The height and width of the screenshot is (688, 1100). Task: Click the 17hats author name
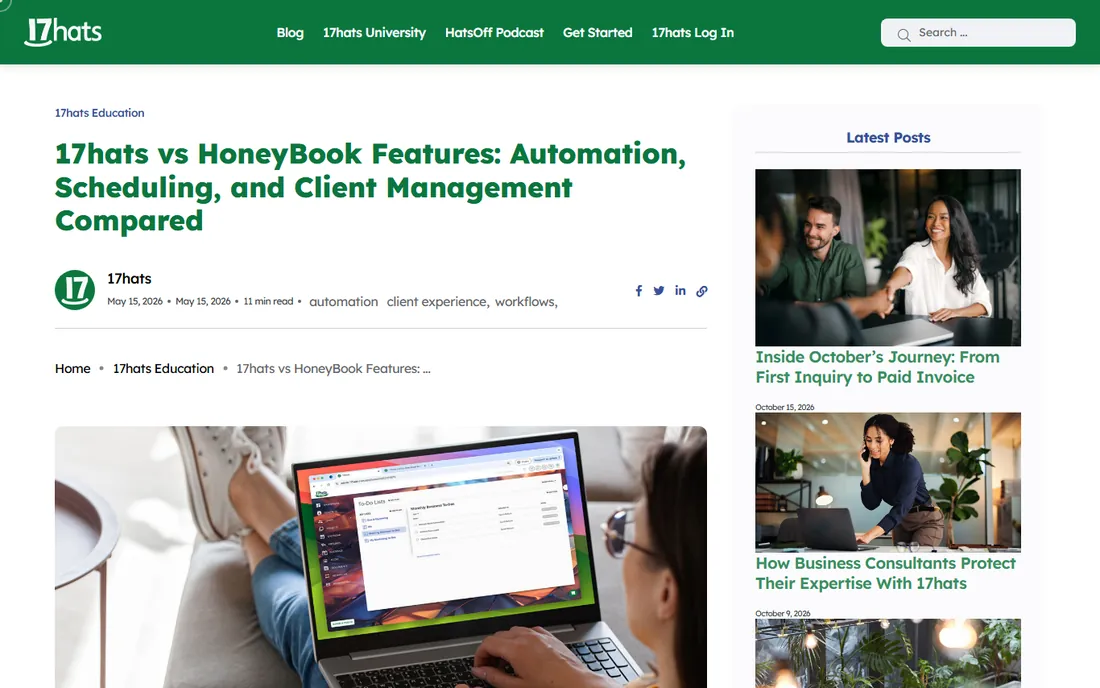tap(129, 278)
